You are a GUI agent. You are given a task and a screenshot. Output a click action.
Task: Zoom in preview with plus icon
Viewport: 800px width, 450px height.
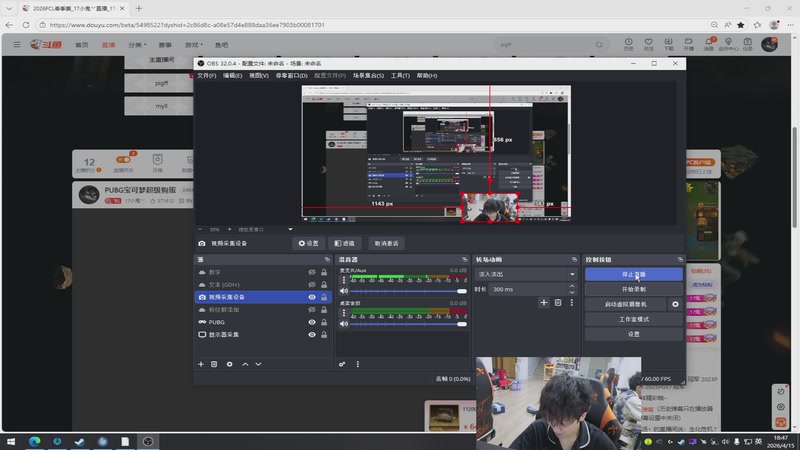coord(230,230)
